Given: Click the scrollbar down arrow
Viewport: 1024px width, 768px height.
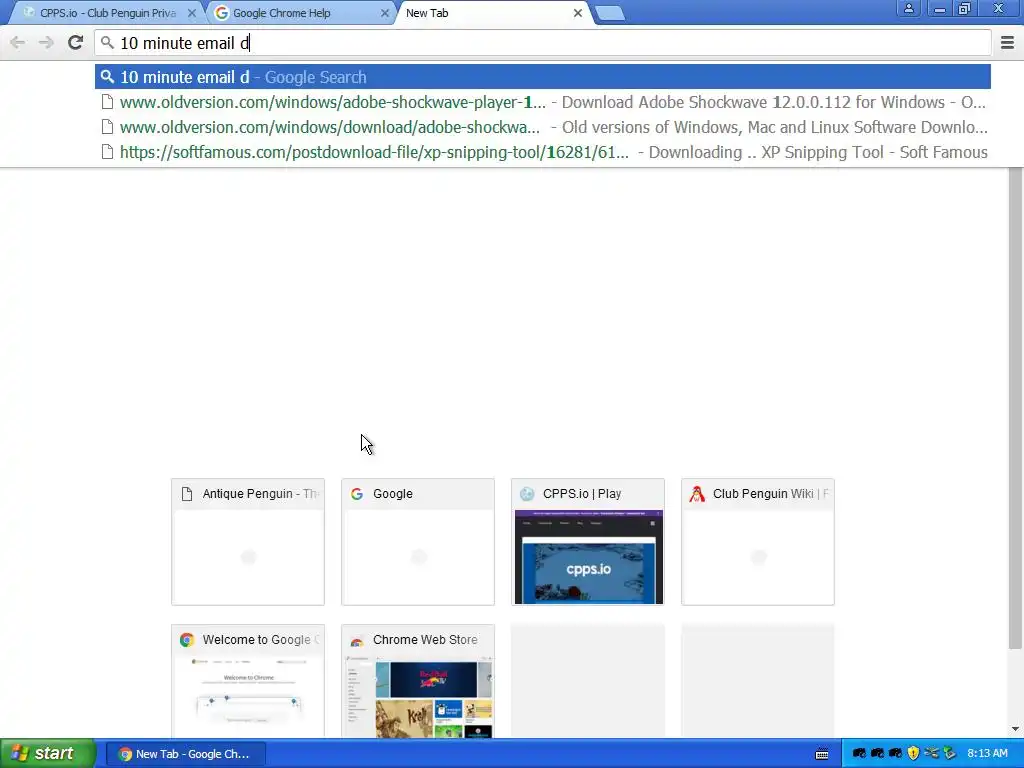Looking at the screenshot, I should 1015,729.
